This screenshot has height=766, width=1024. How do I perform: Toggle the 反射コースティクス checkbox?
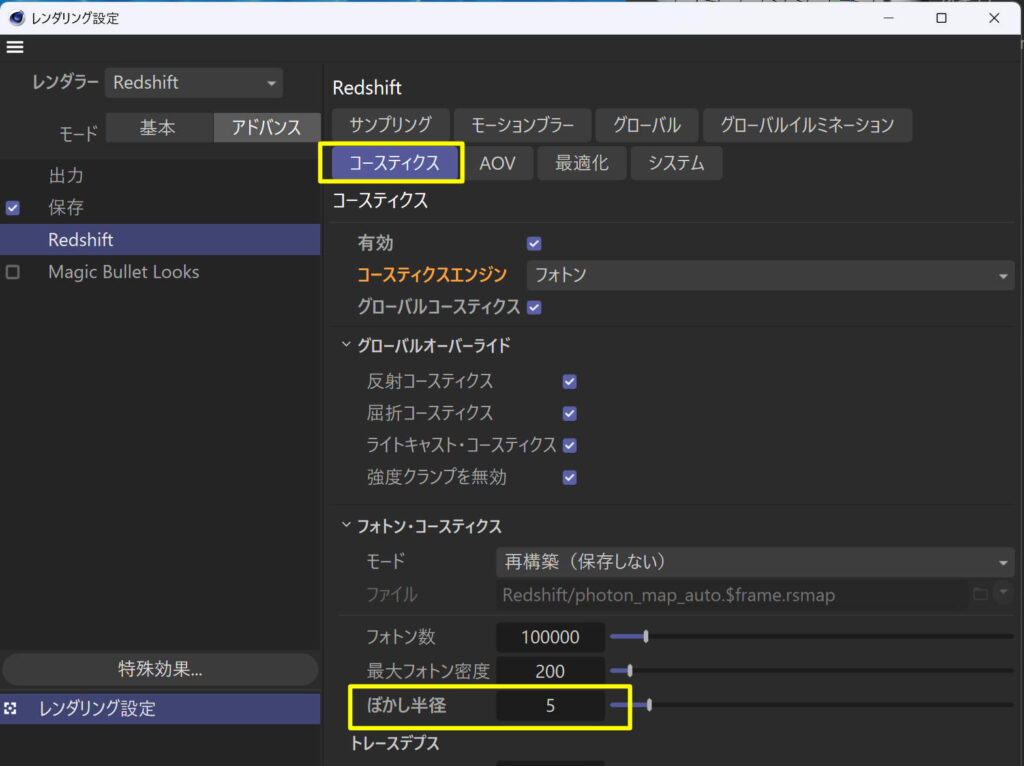(x=569, y=381)
